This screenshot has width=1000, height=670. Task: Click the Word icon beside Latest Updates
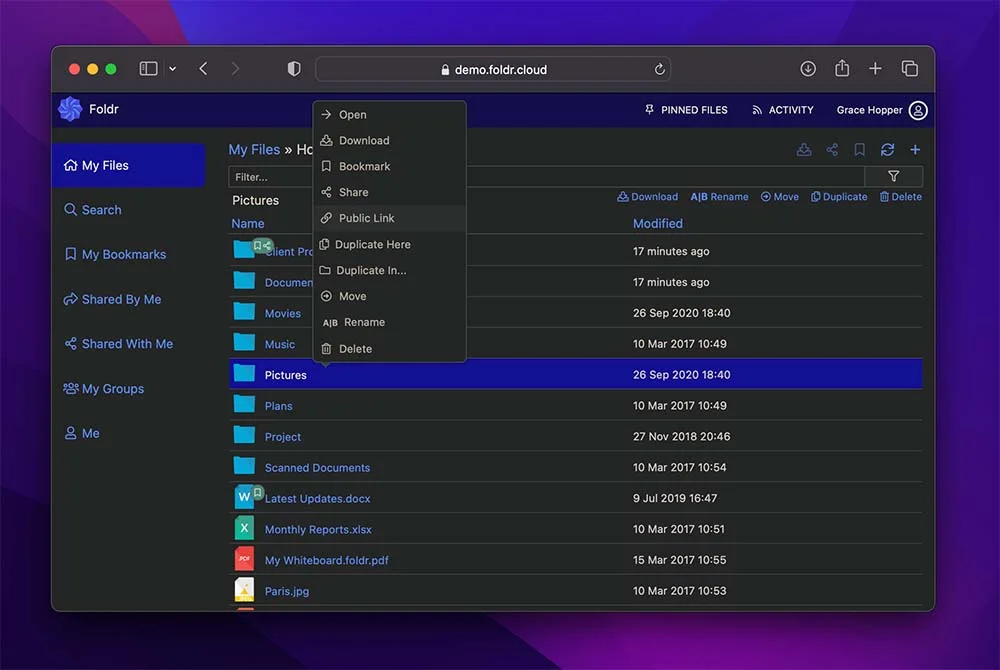point(244,497)
